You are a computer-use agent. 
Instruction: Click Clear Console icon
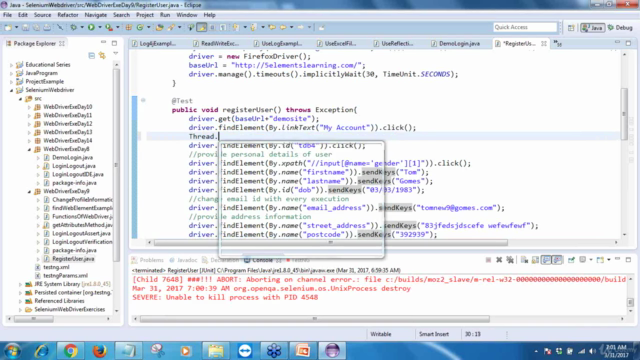[x=524, y=260]
